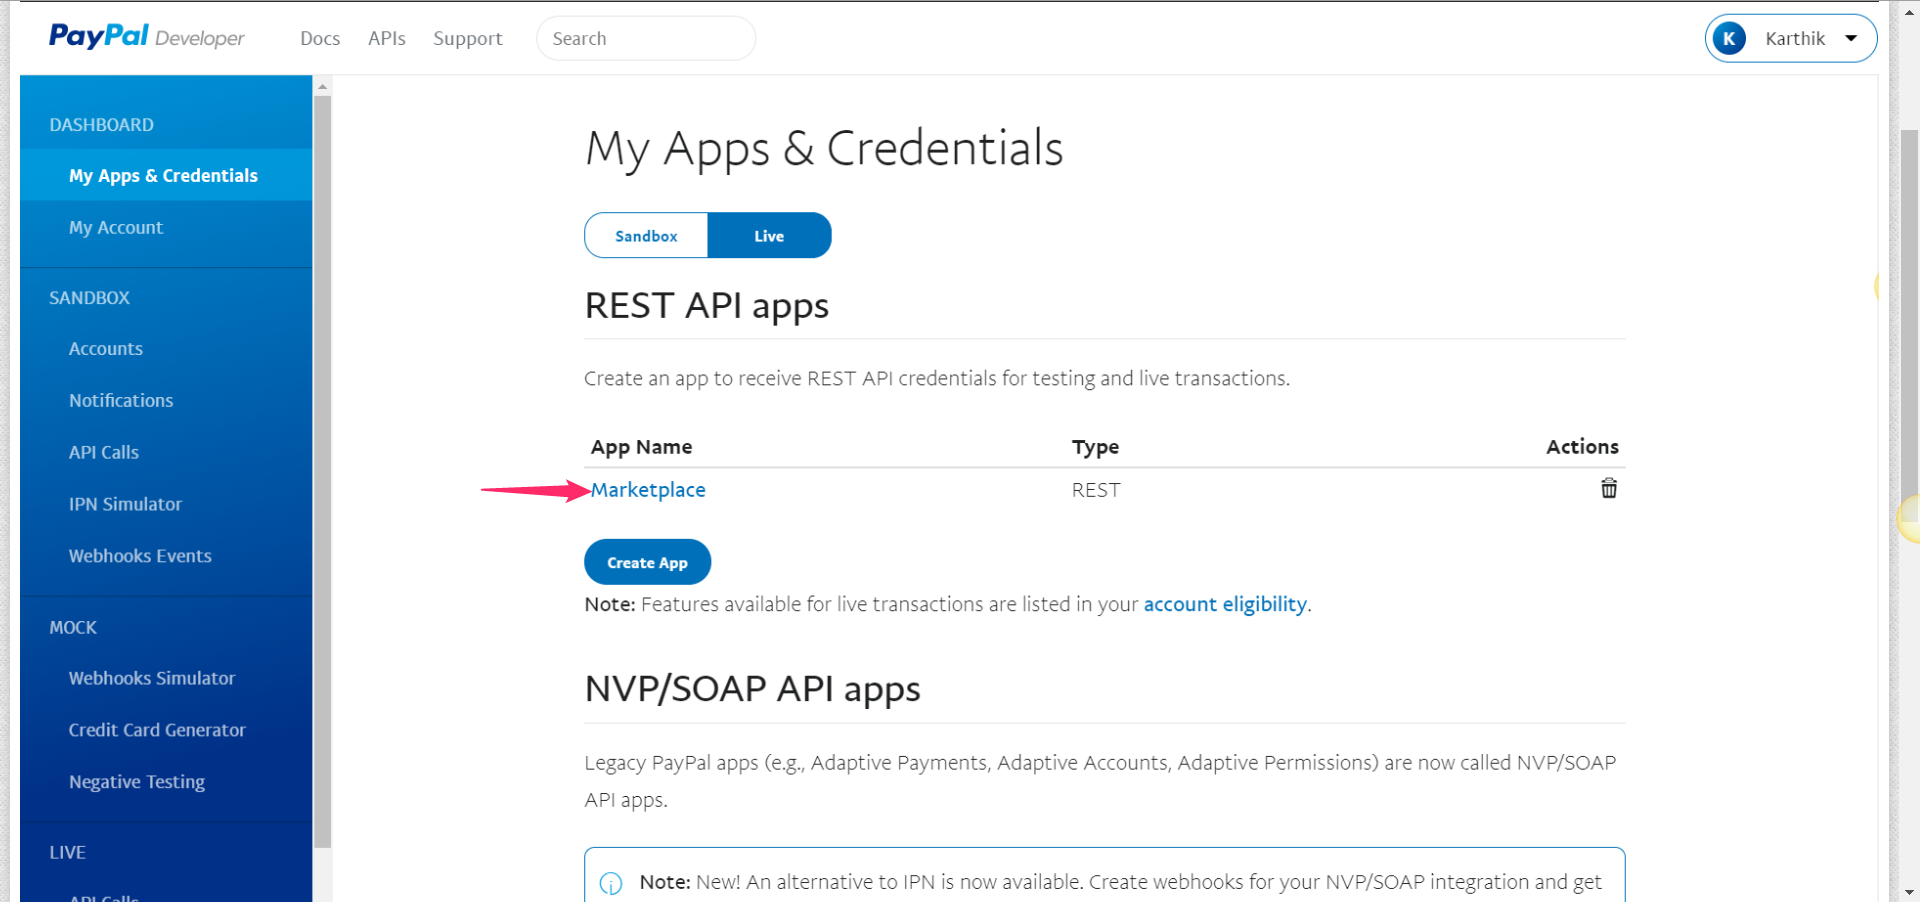Click the Create App button

(x=647, y=562)
